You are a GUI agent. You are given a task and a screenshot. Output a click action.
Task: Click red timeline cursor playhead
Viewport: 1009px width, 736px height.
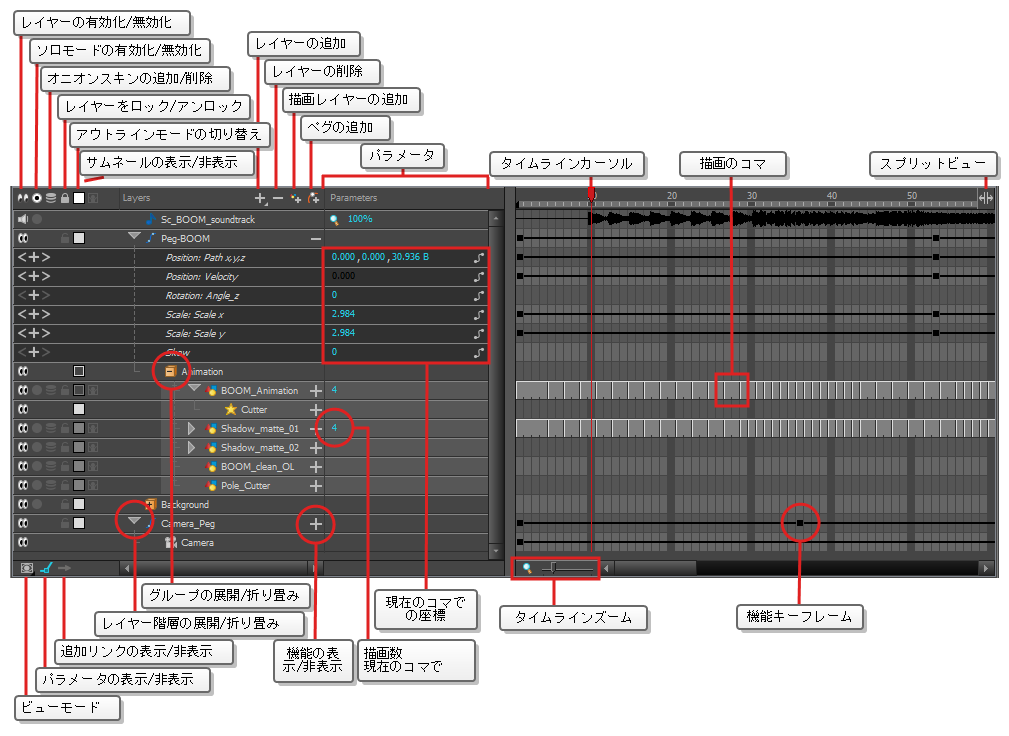click(x=591, y=193)
